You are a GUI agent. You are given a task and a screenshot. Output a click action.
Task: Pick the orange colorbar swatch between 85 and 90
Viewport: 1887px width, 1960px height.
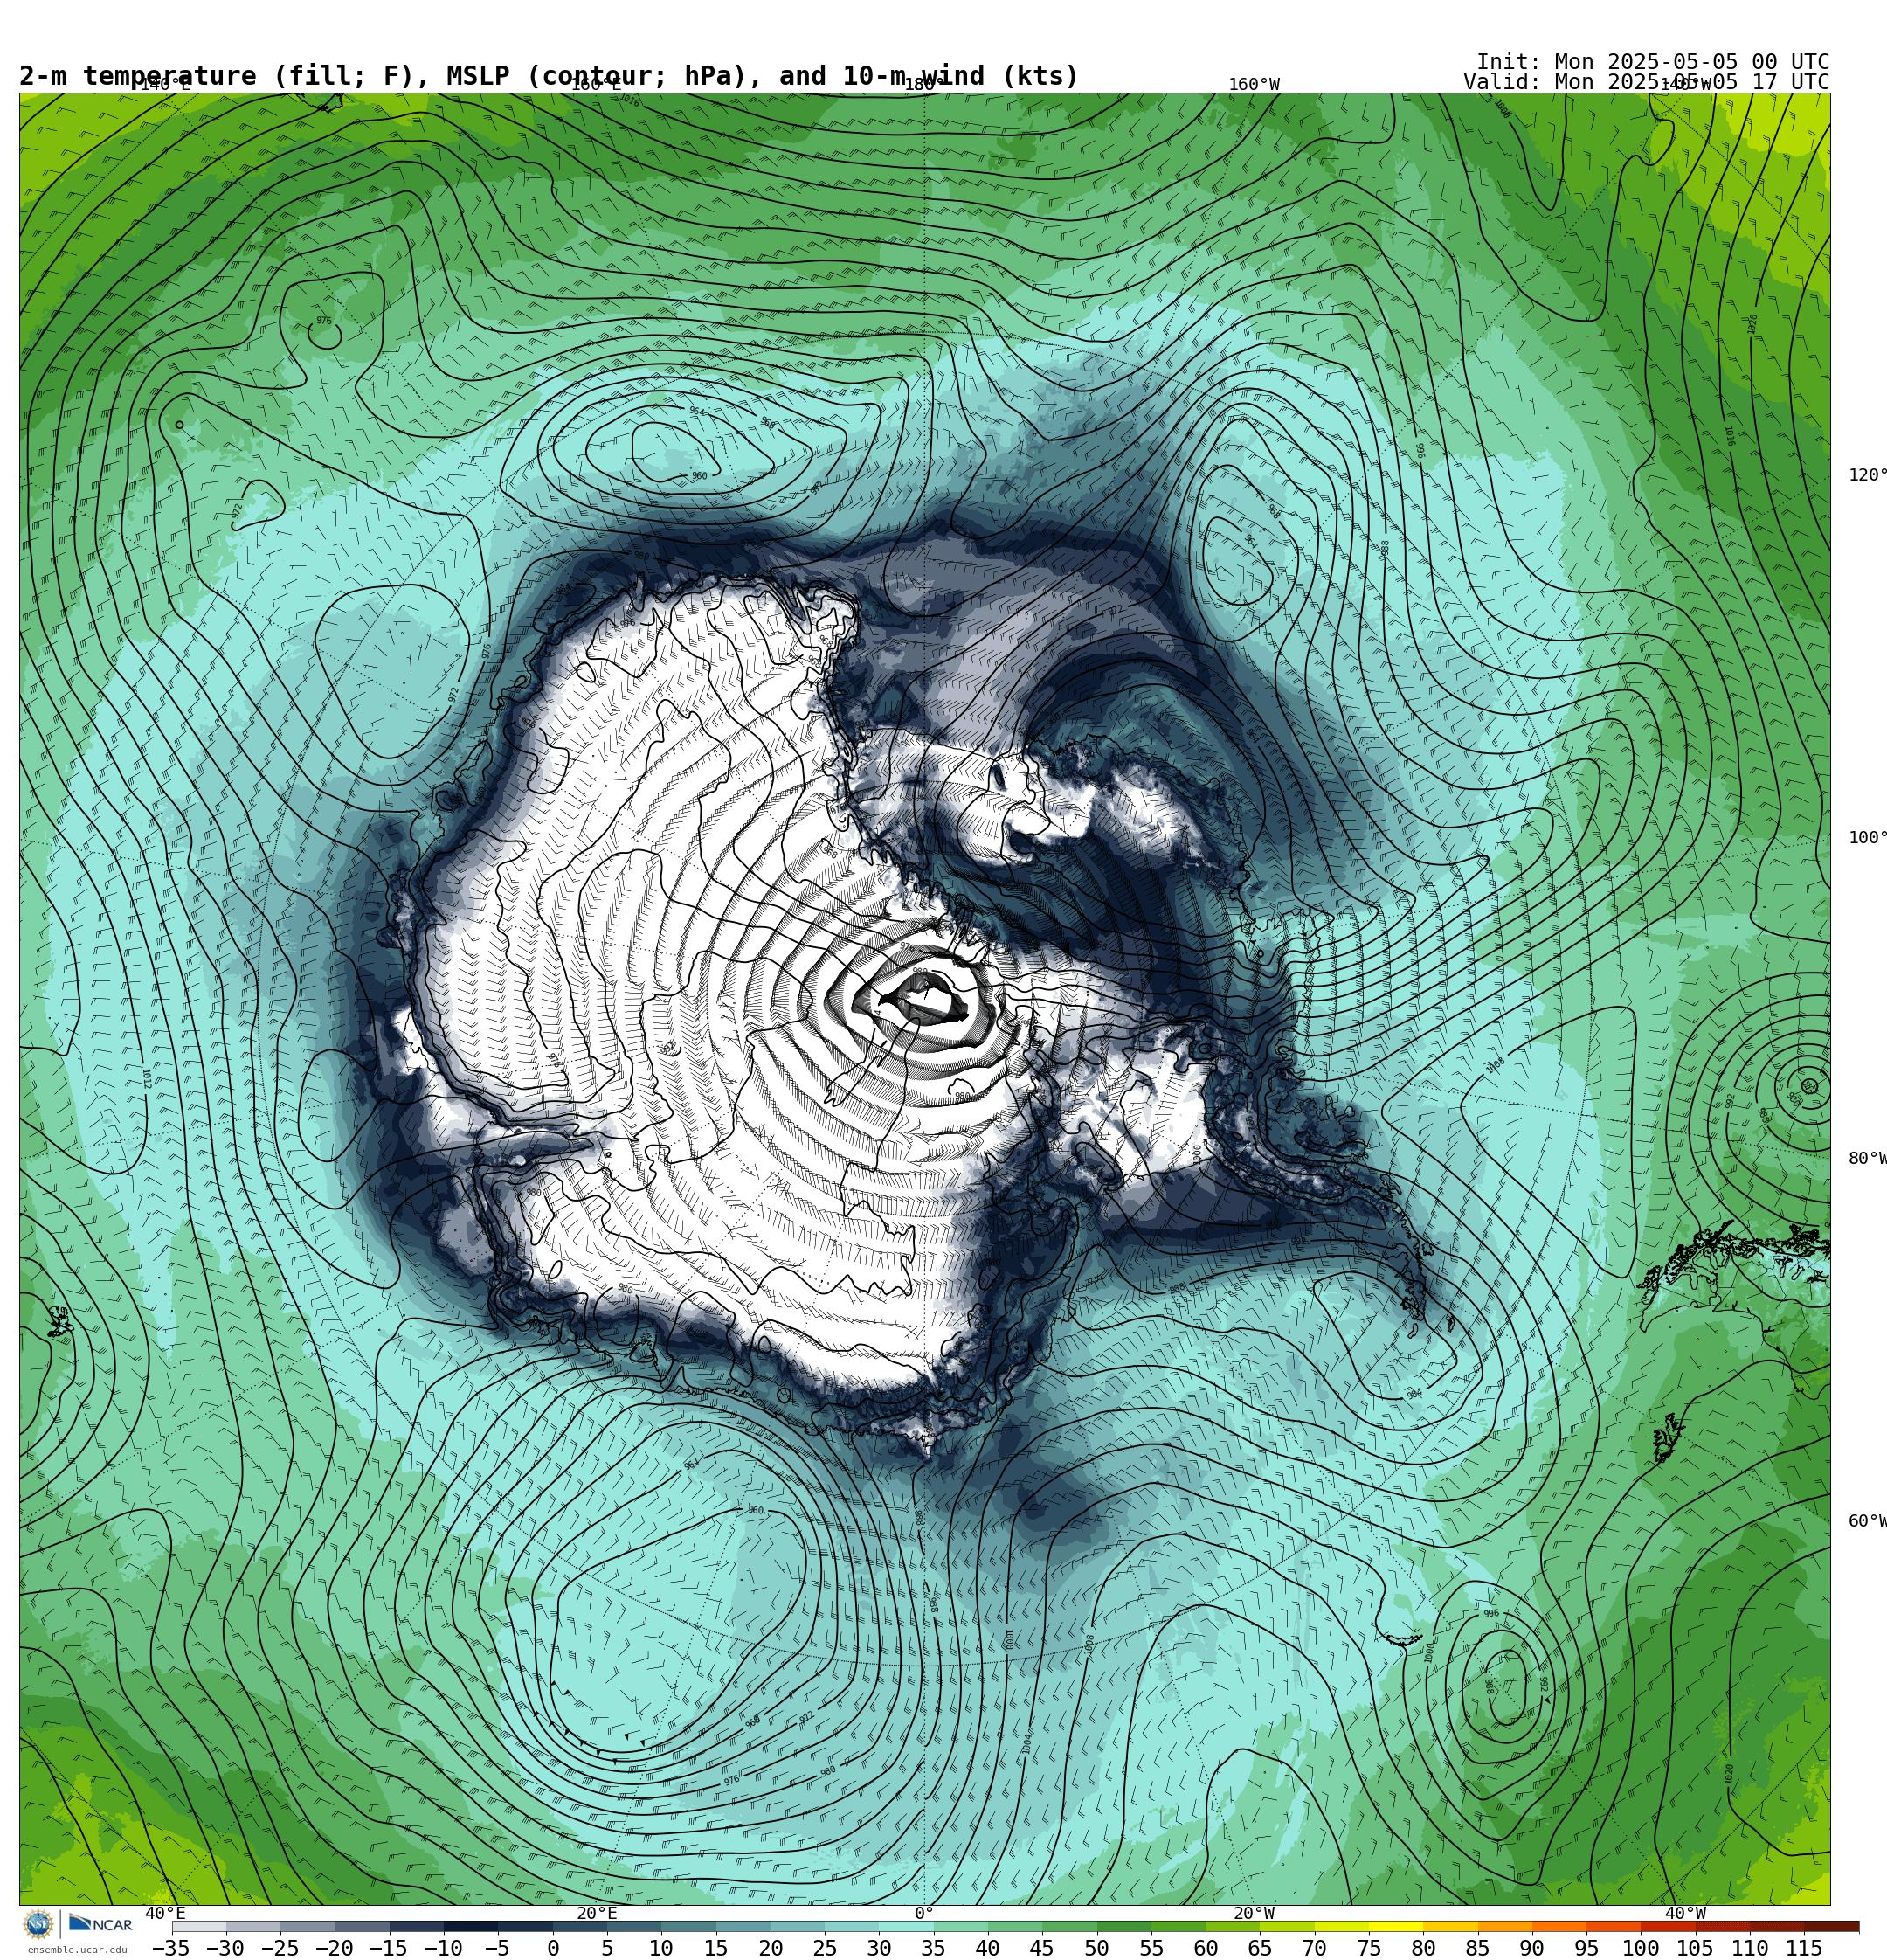pyautogui.click(x=1505, y=1926)
